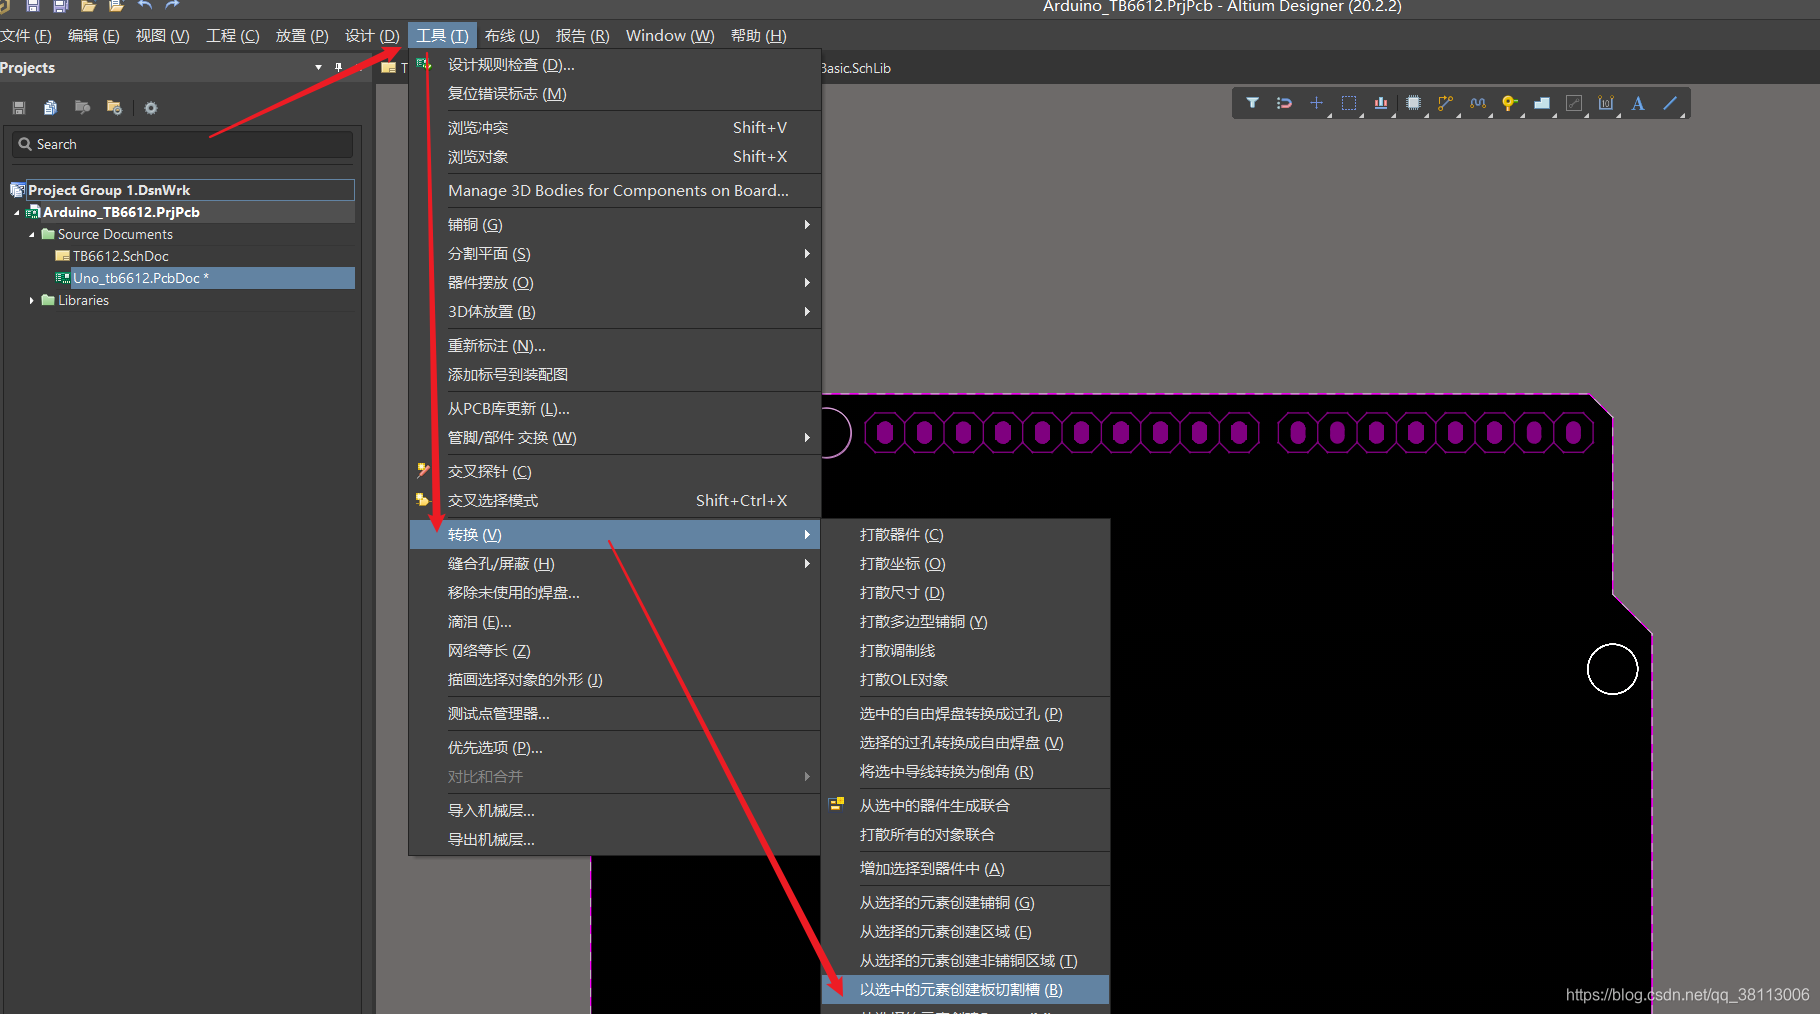Viewport: 1820px width, 1014px height.
Task: Click the round mounting hole on PCB
Action: tap(1612, 669)
